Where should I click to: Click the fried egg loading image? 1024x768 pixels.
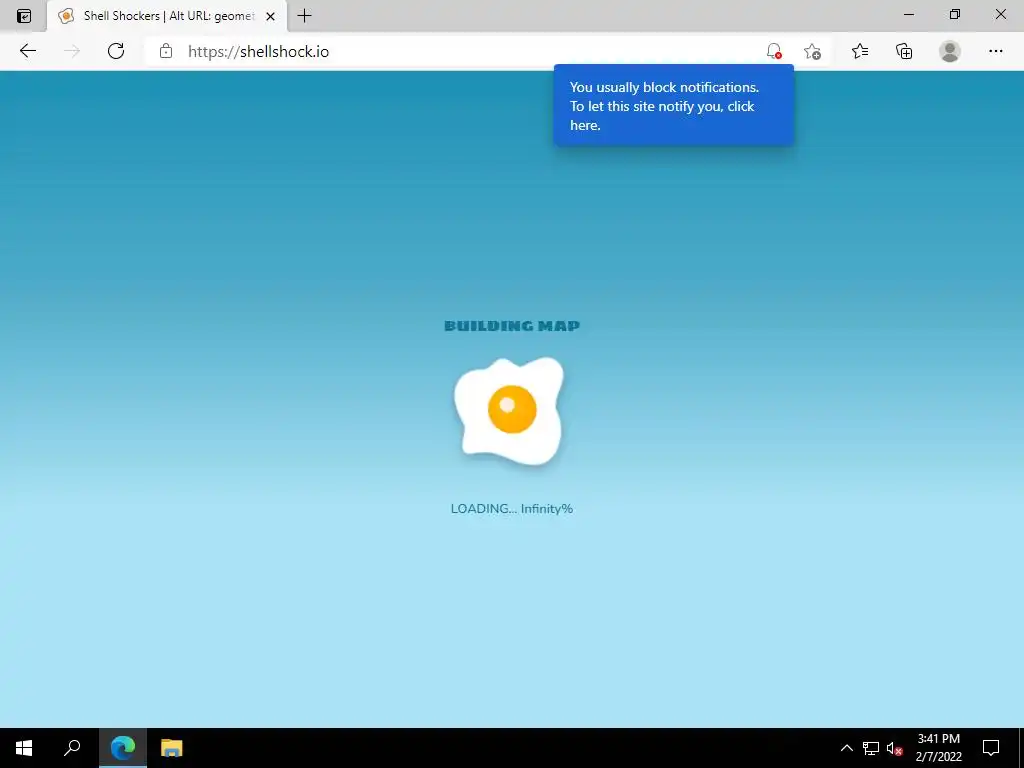pos(509,411)
